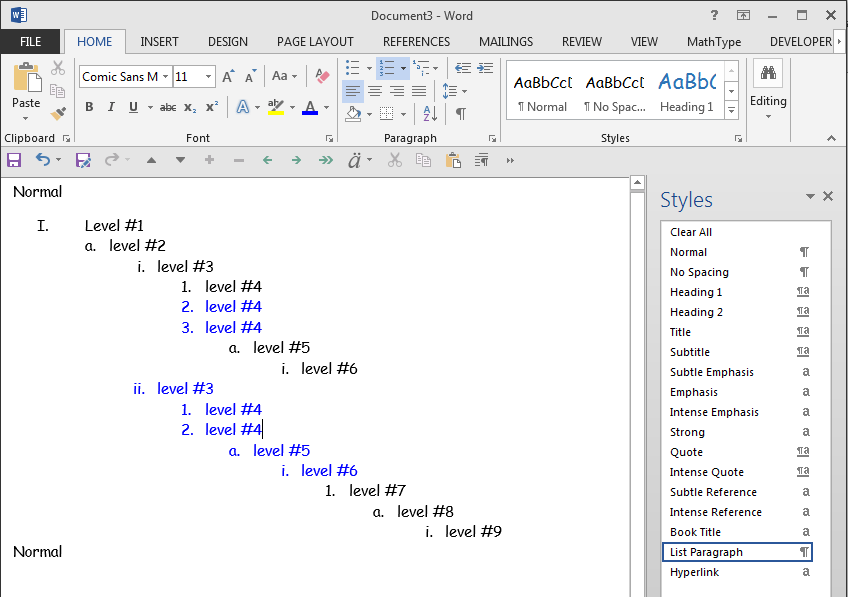
Task: Click the Increase Indent icon
Action: click(485, 66)
